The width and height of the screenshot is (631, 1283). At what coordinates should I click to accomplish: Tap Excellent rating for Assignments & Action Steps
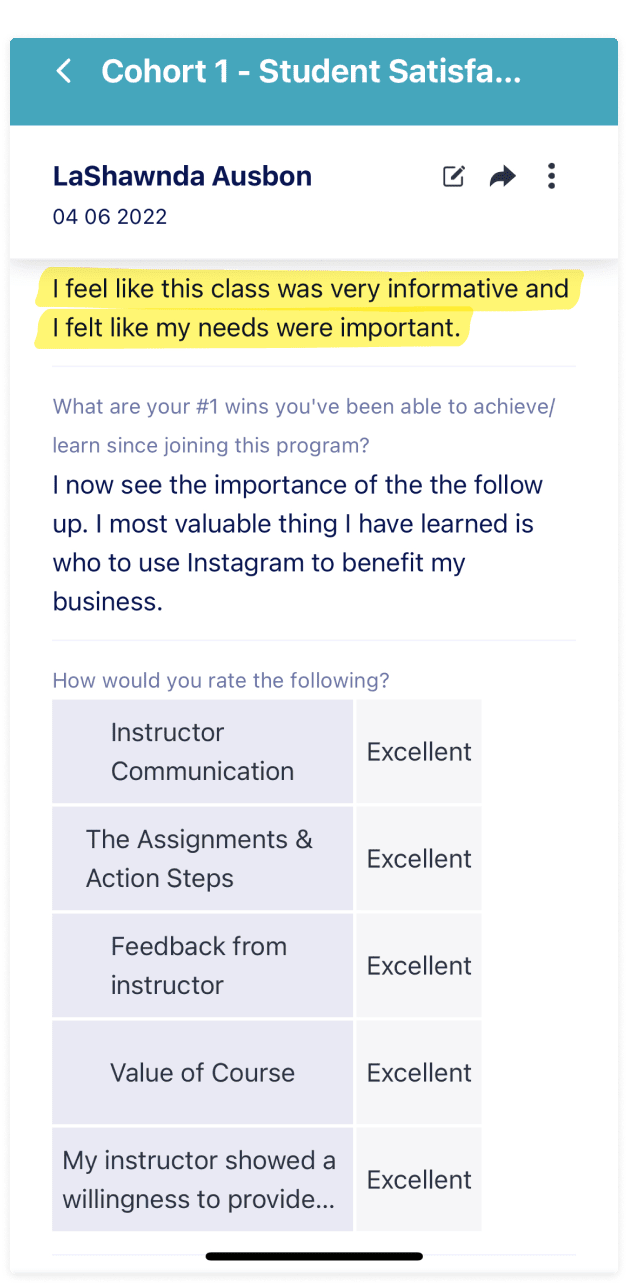pyautogui.click(x=419, y=859)
